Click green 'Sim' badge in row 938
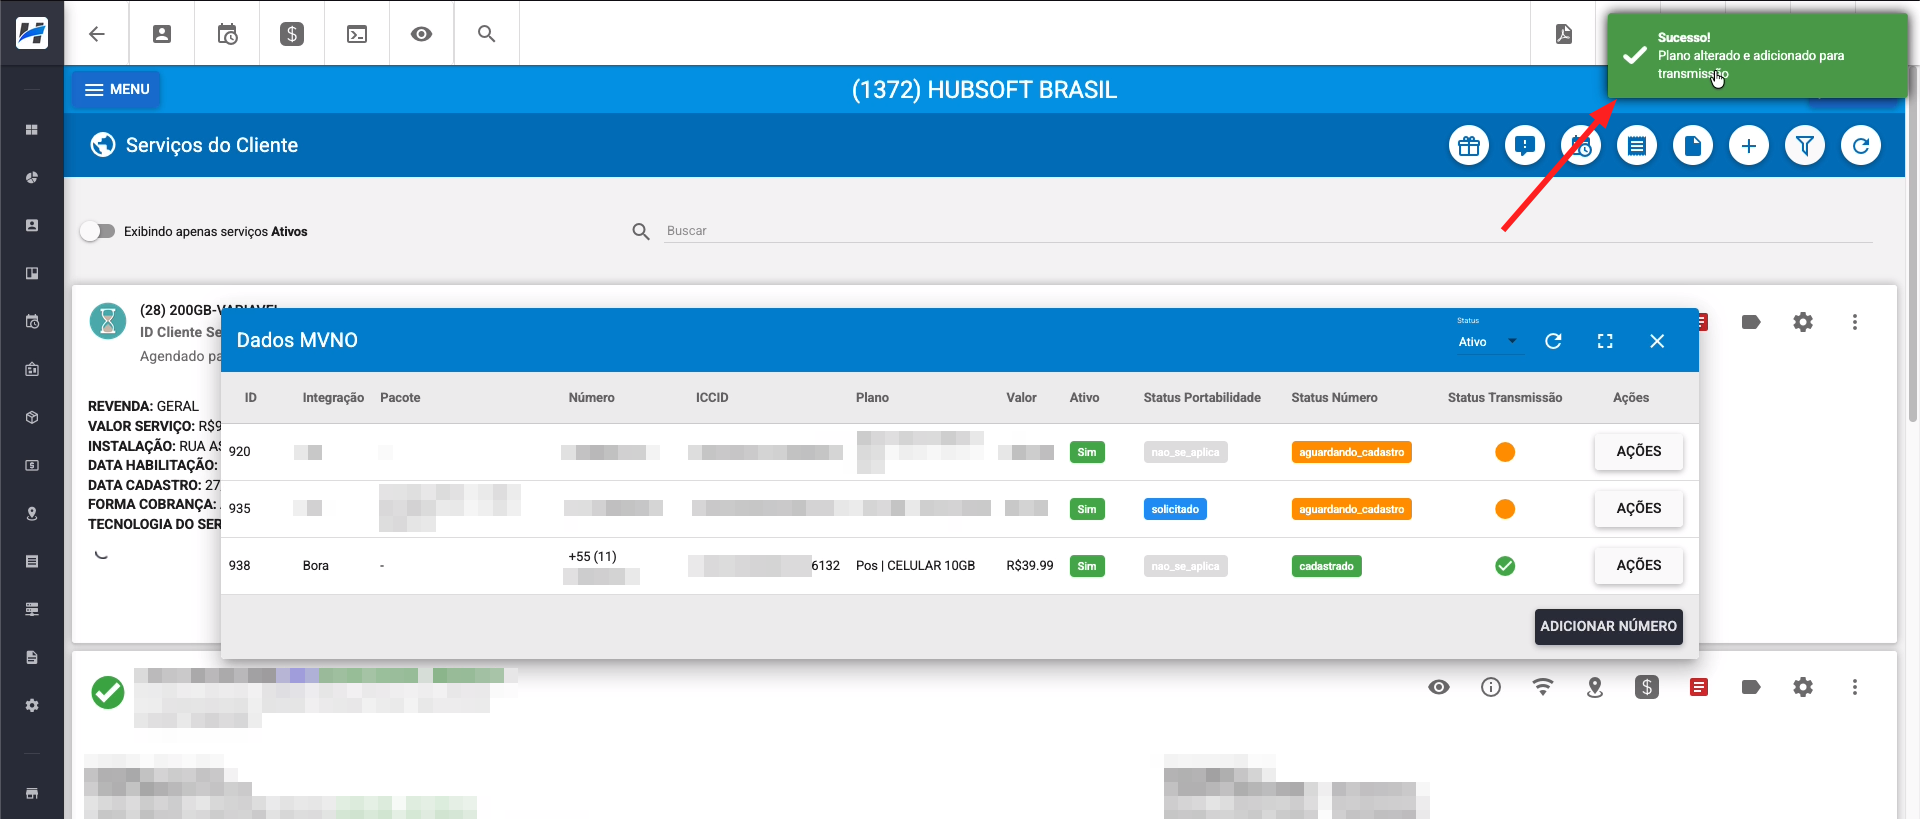Screen dimensions: 1920x819 [1087, 566]
